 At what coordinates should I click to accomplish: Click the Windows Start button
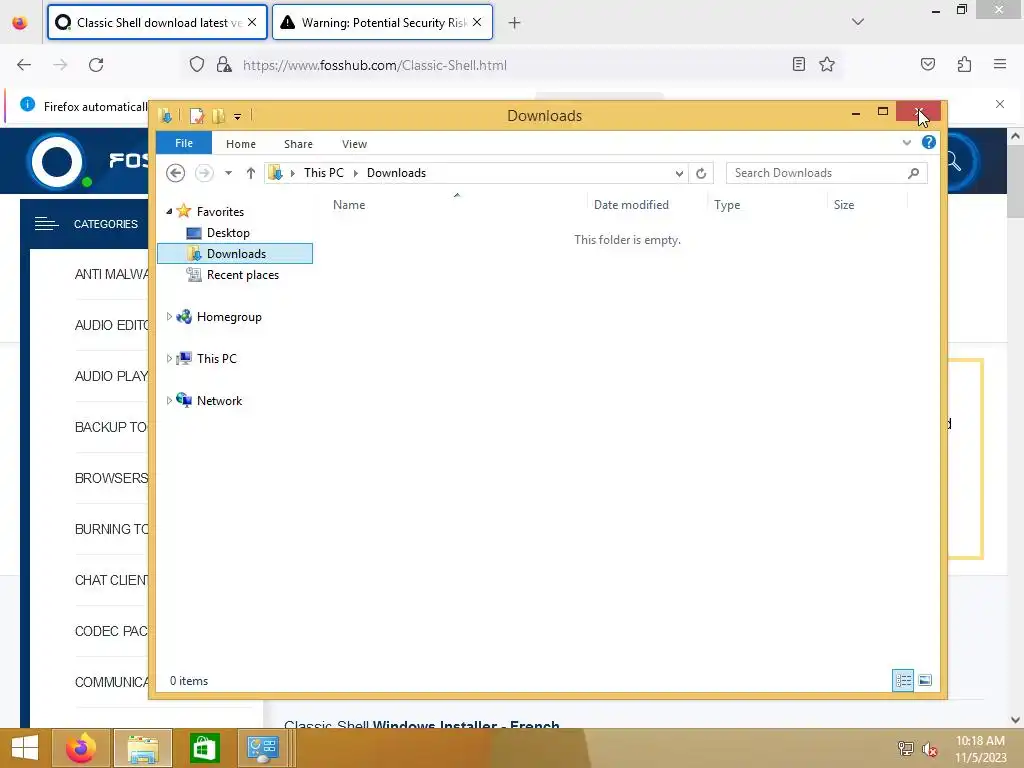click(25, 748)
